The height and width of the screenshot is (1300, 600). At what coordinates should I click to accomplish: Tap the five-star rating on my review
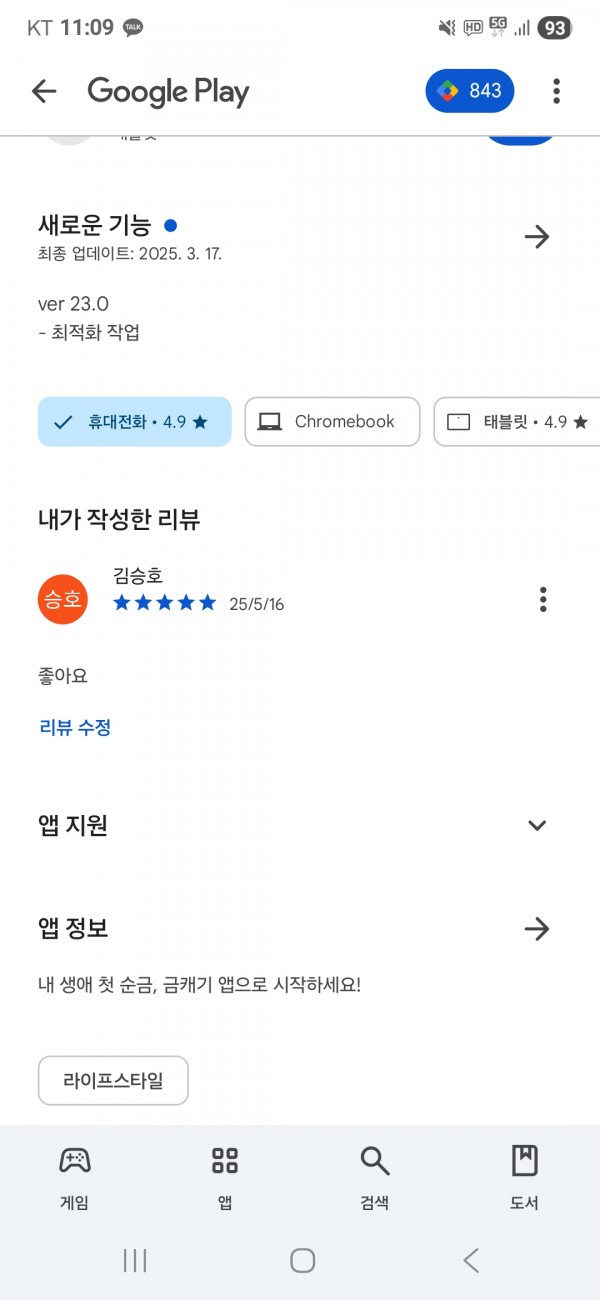165,603
